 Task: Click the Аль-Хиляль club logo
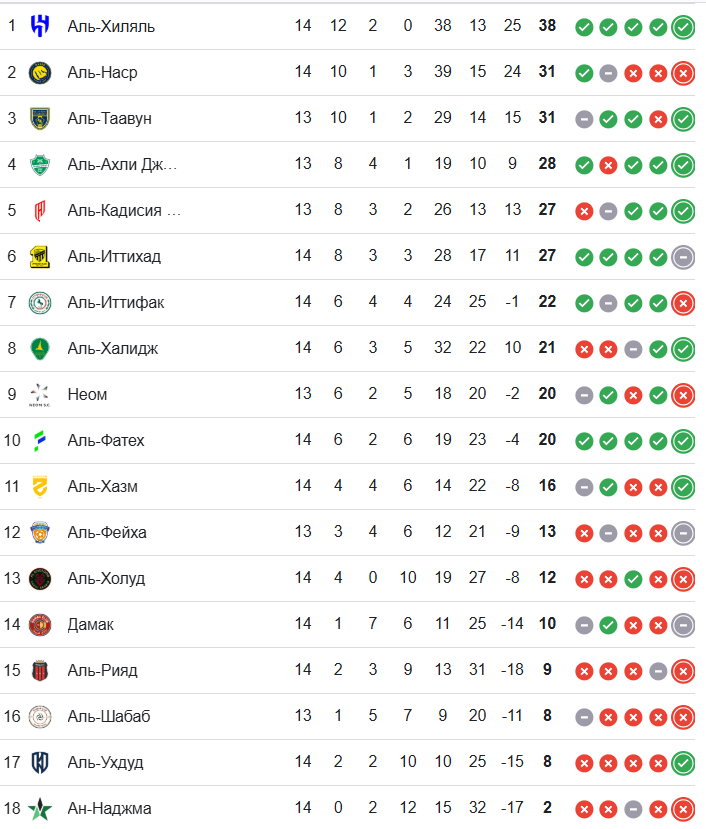tap(40, 25)
